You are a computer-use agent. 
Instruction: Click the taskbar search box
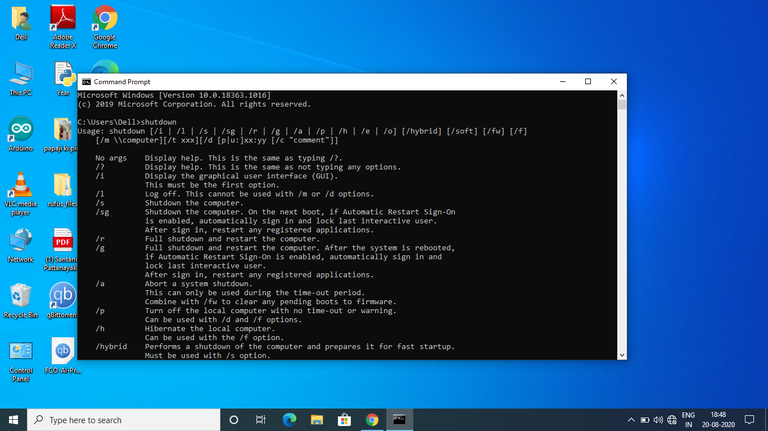123,420
